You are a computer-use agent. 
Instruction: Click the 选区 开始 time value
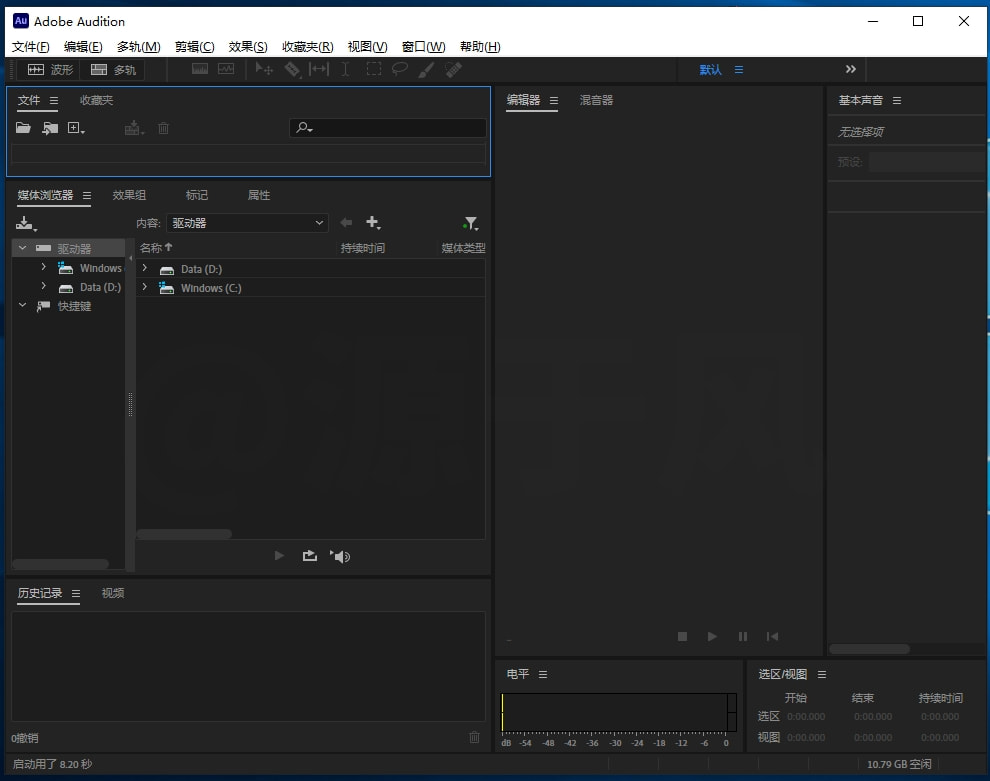806,717
